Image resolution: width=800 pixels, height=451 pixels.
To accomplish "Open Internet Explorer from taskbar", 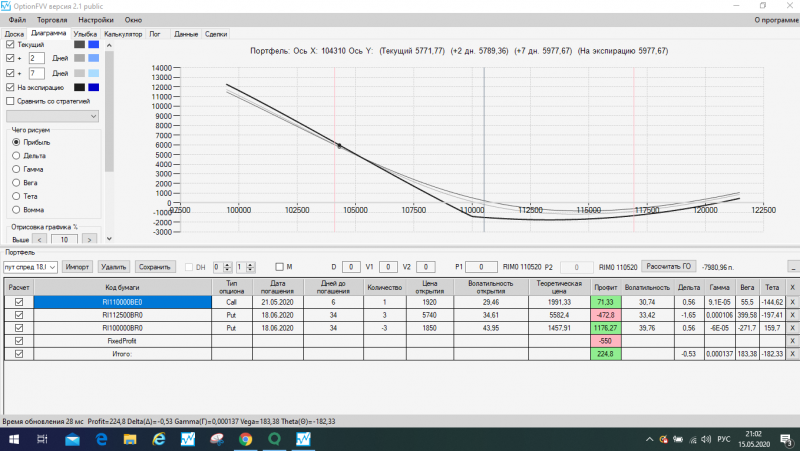I will (159, 439).
